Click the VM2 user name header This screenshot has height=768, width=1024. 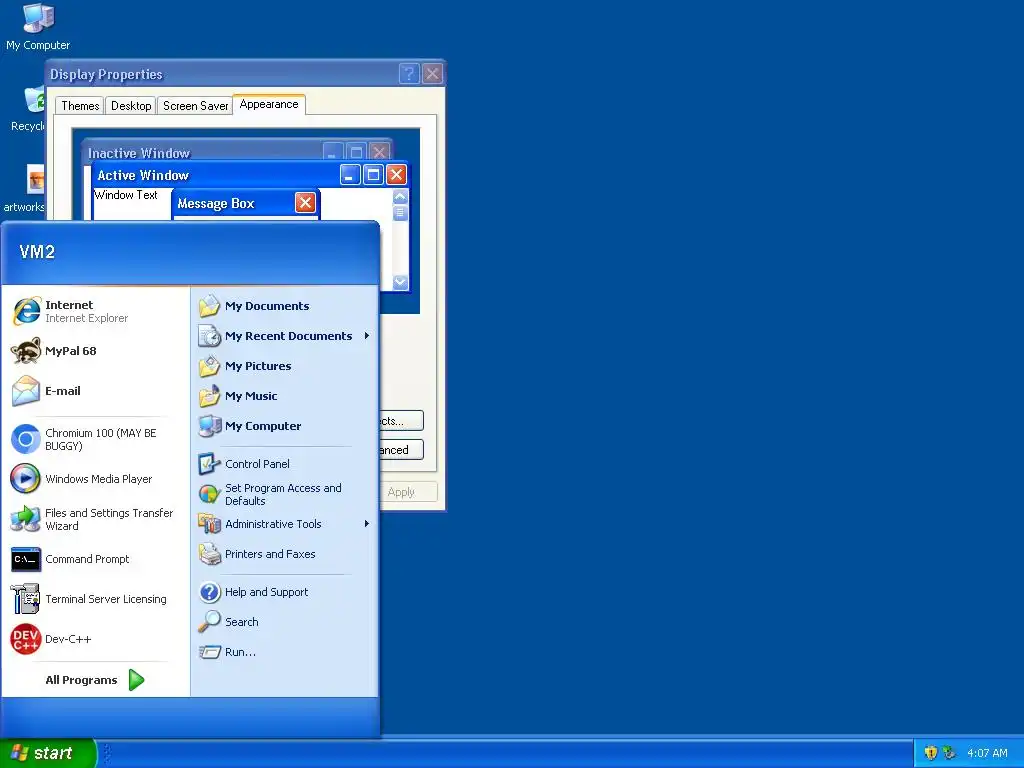tap(37, 252)
